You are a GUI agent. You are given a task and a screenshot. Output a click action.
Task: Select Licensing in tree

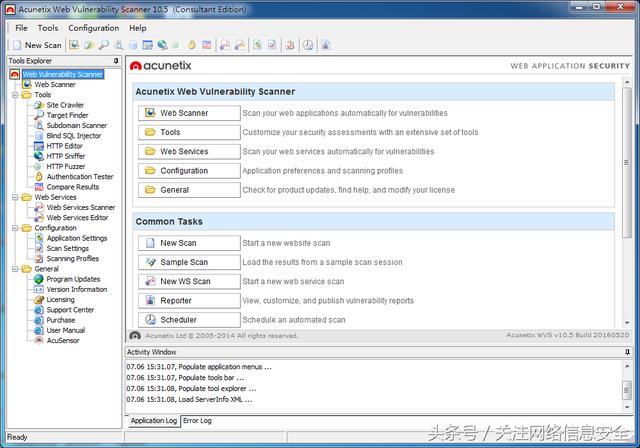click(60, 299)
